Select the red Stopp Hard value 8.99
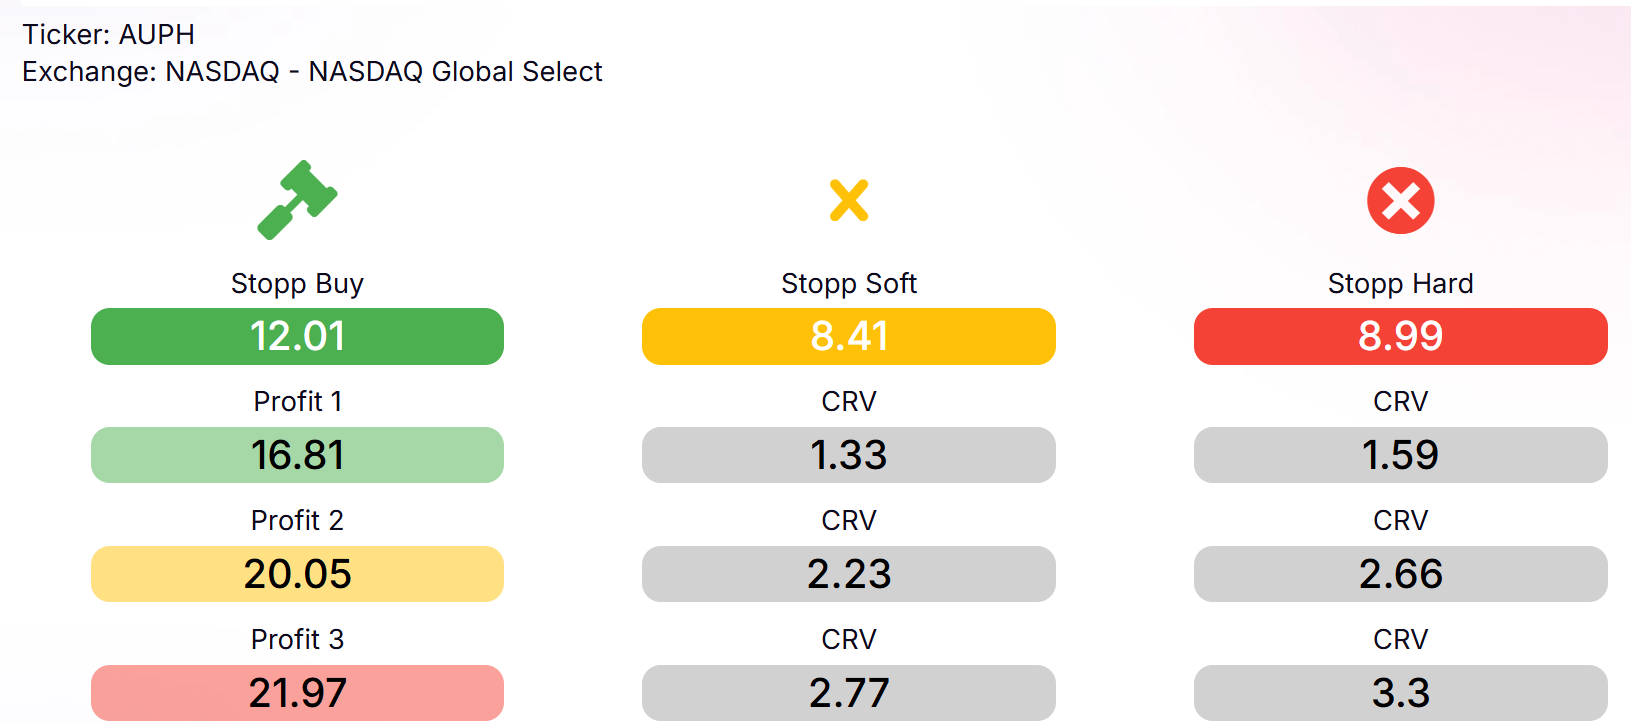Viewport: 1631px width, 723px height. pos(1400,336)
